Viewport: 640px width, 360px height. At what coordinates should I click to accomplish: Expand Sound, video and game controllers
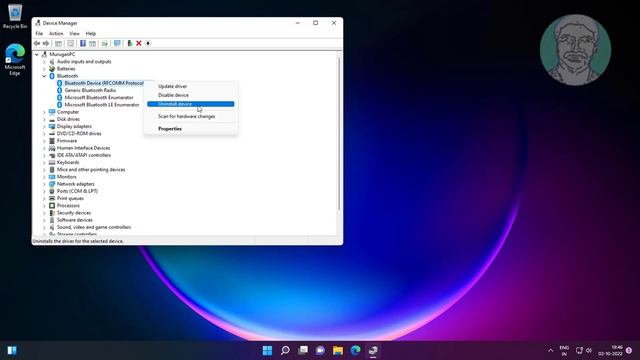[x=44, y=227]
